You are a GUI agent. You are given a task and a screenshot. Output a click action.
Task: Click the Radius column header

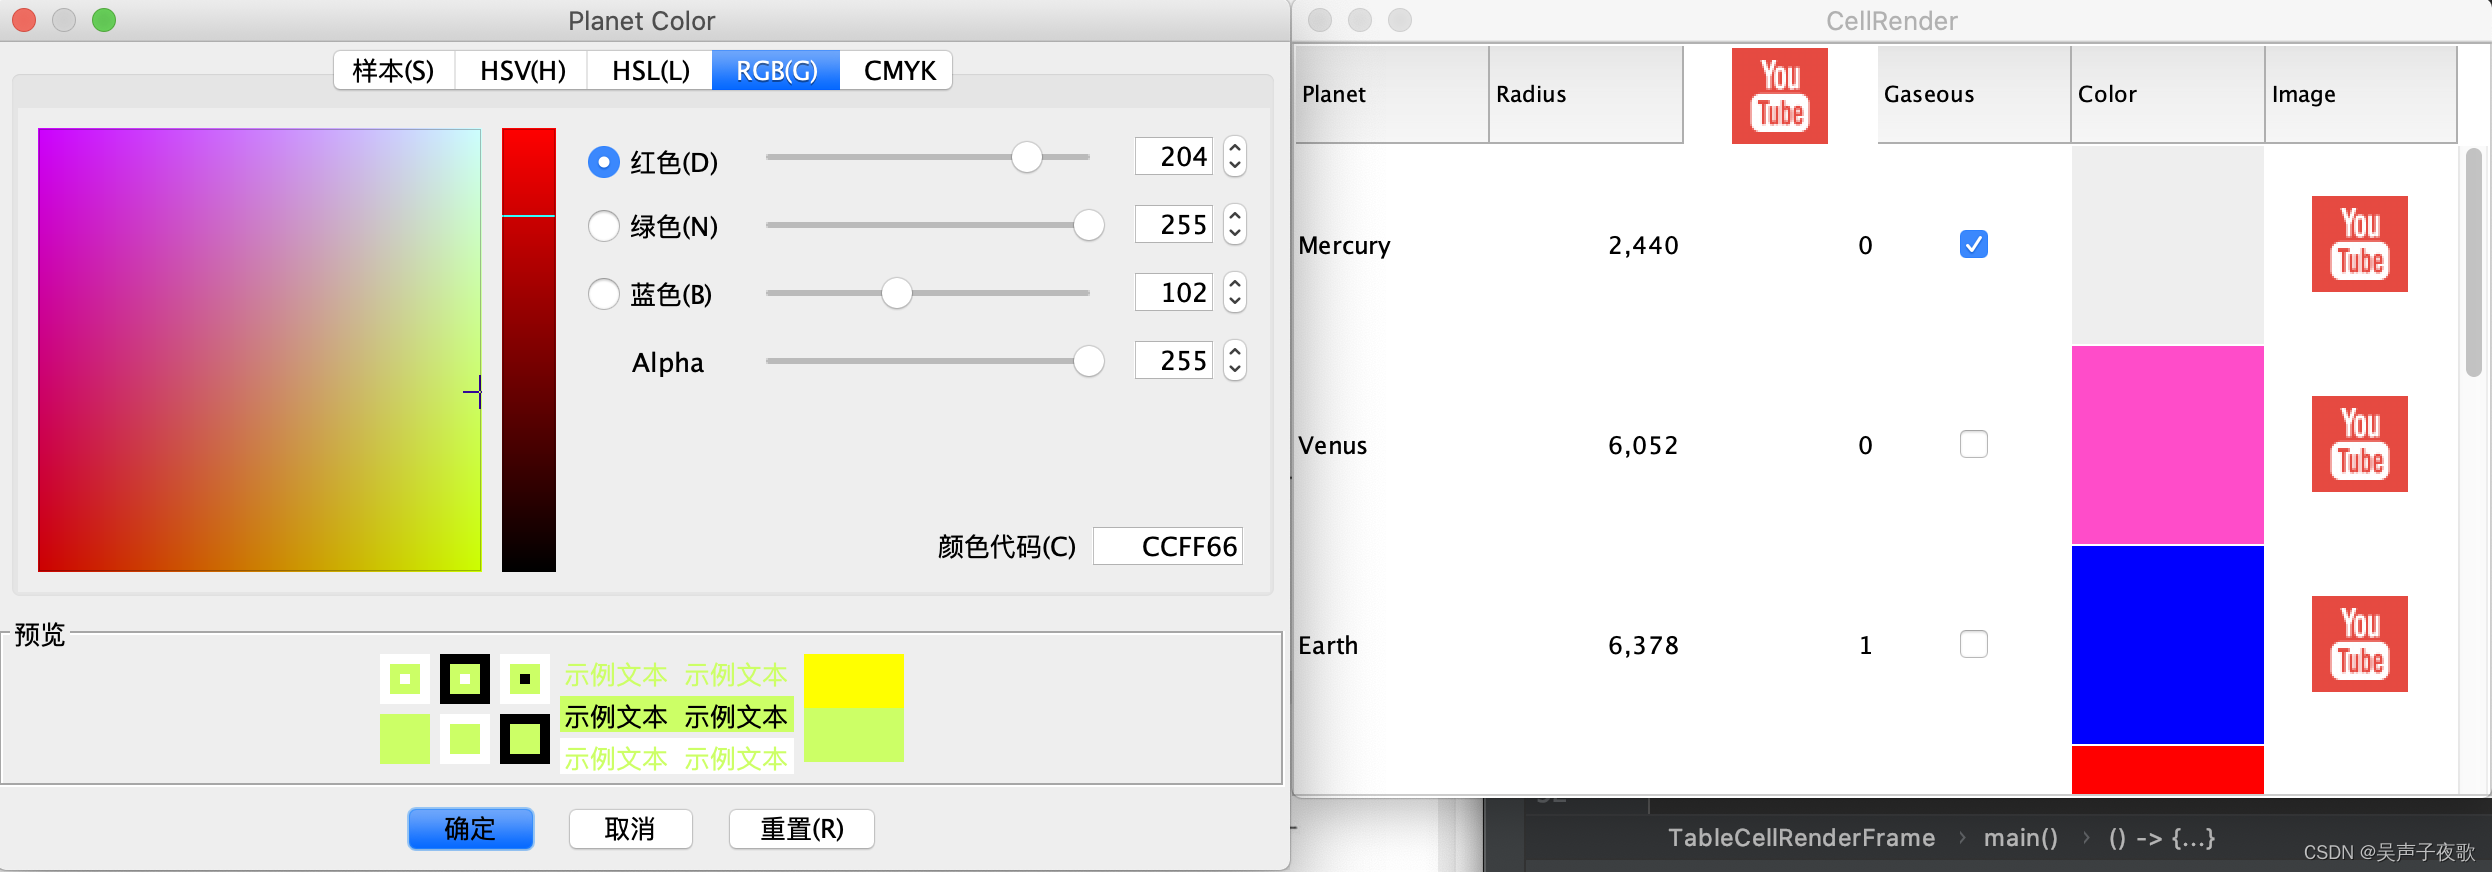click(x=1586, y=95)
